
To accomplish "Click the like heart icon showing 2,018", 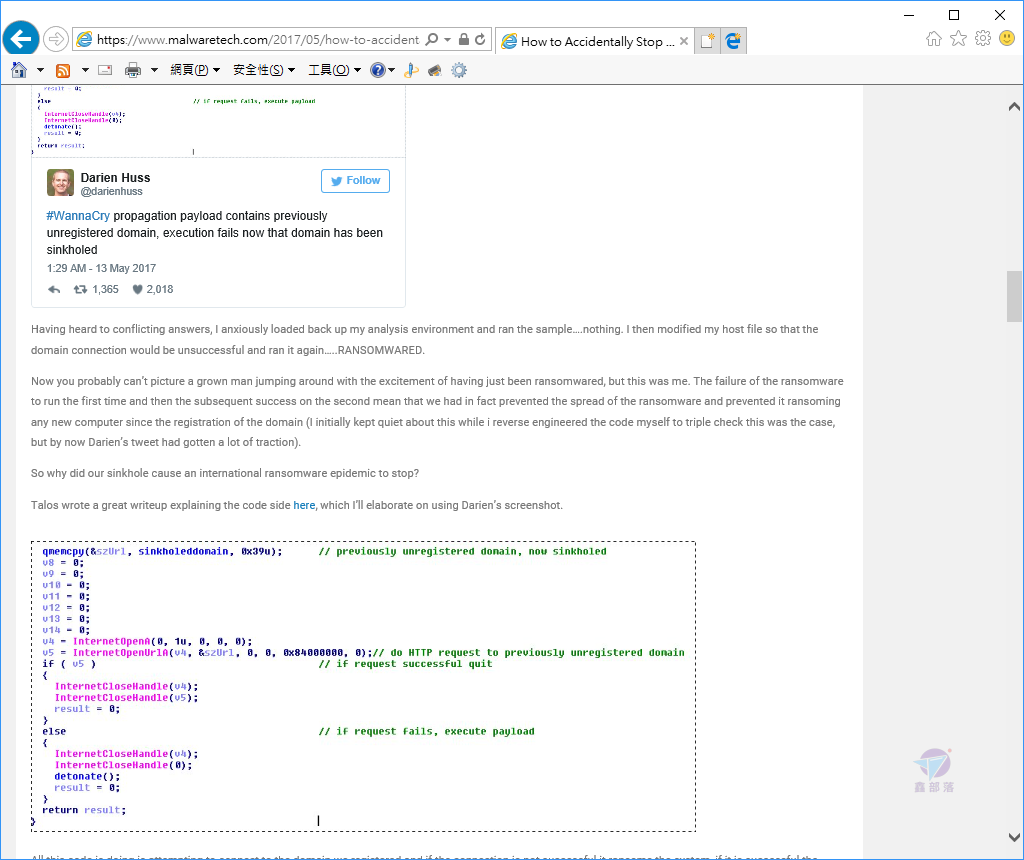I will (137, 289).
